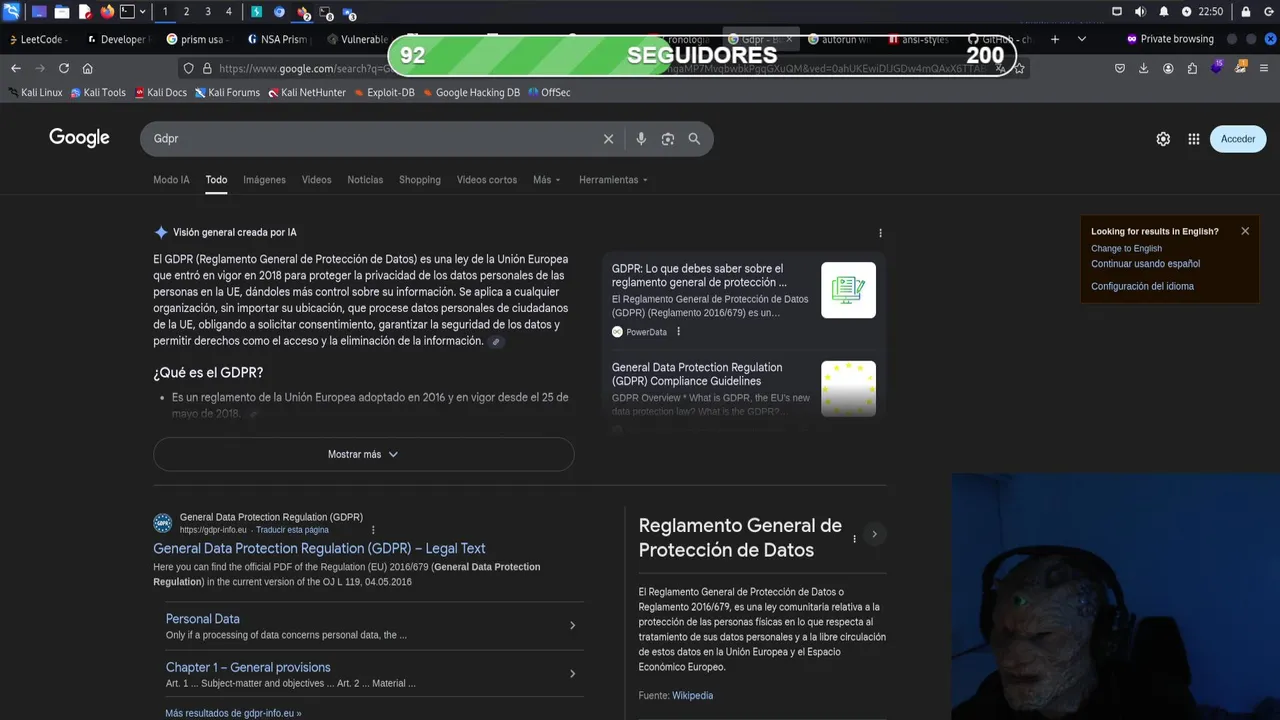Expand the terminal launcher dropdown arrow
This screenshot has height=720, width=1280.
(x=142, y=12)
